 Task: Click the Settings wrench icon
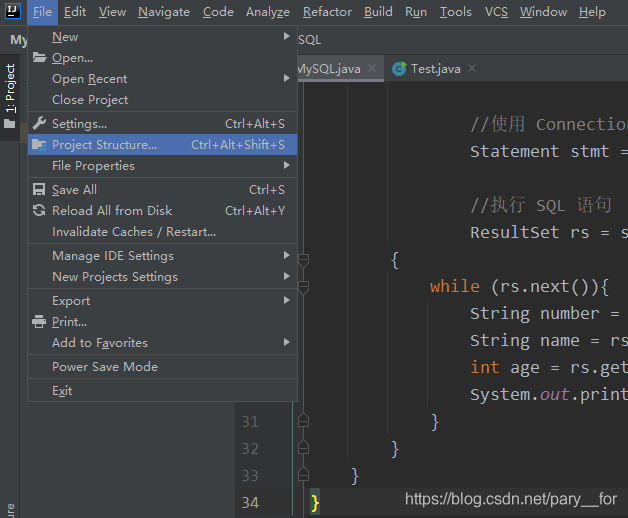(39, 124)
